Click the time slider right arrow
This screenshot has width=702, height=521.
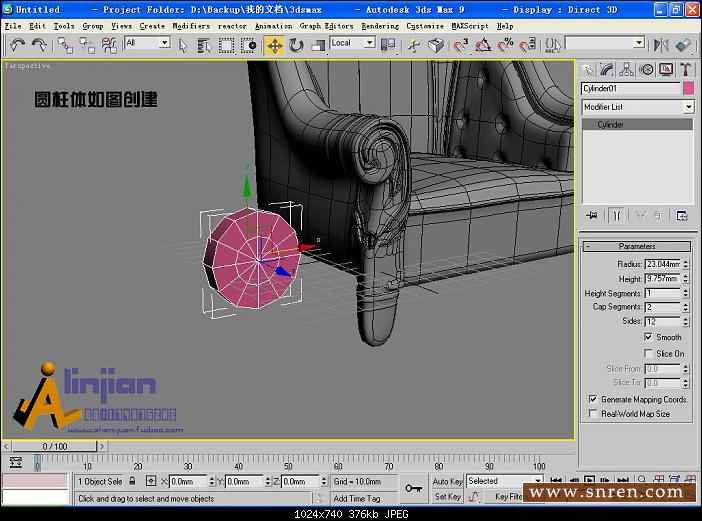(102, 446)
